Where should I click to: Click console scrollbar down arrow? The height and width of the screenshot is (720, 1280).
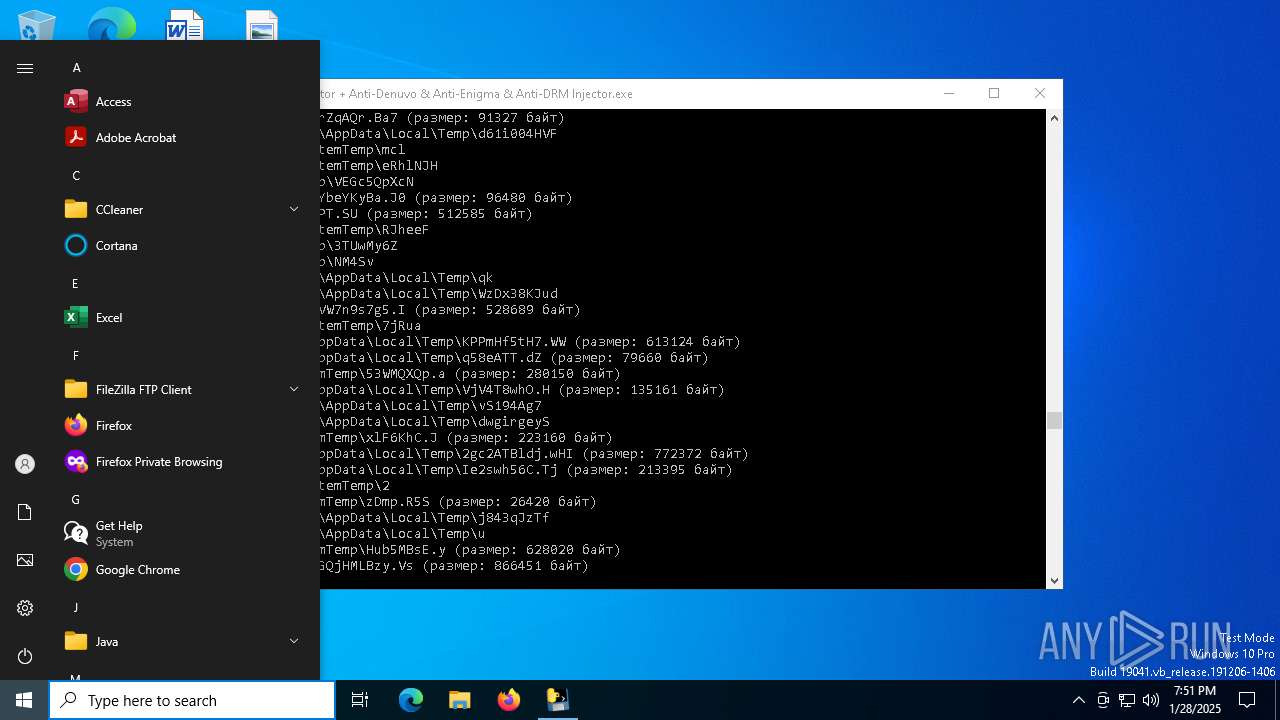[1054, 580]
